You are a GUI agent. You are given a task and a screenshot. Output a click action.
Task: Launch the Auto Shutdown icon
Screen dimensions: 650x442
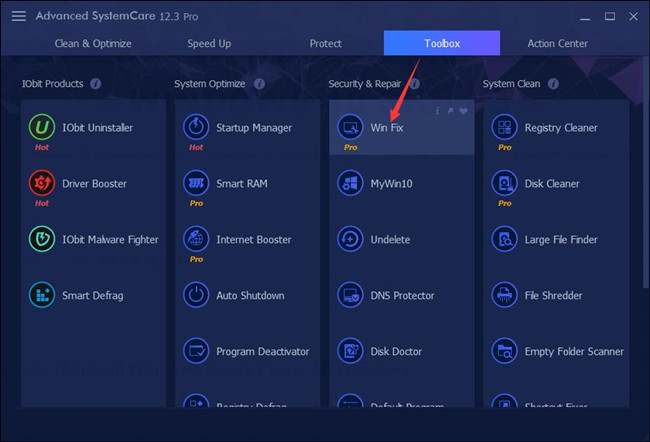pyautogui.click(x=196, y=295)
